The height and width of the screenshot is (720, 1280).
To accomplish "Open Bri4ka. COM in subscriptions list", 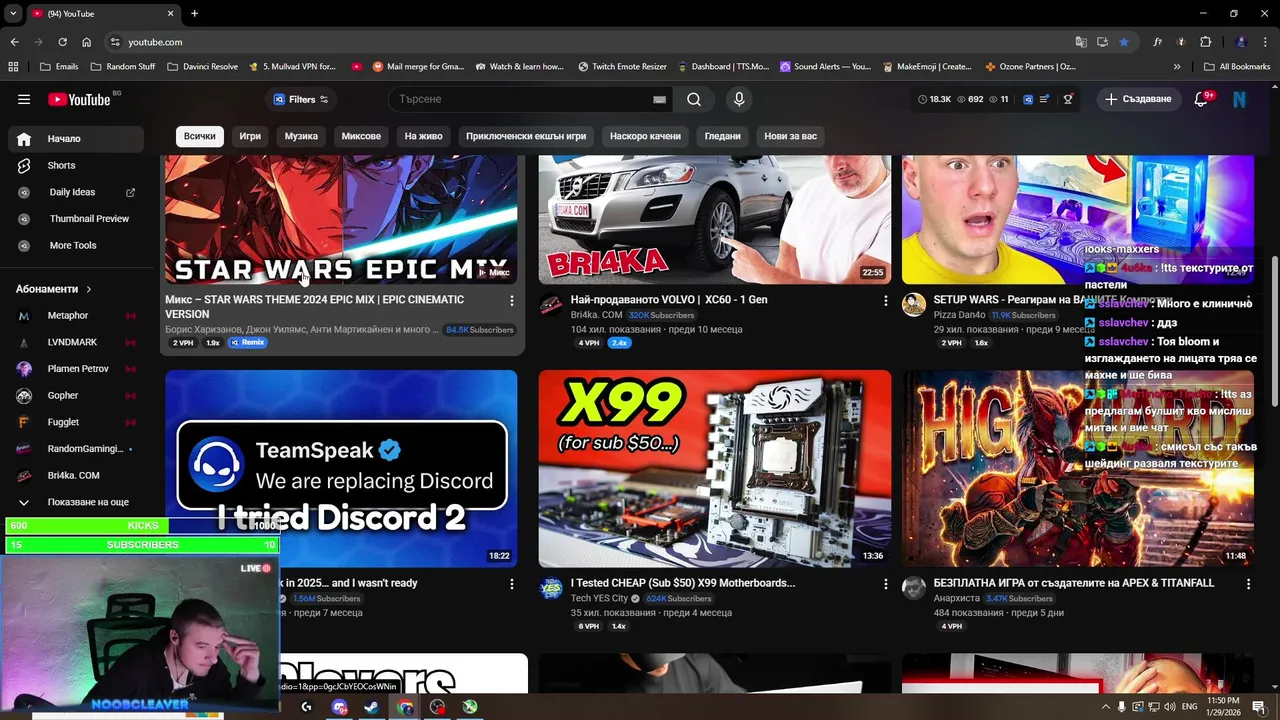I will [x=76, y=475].
